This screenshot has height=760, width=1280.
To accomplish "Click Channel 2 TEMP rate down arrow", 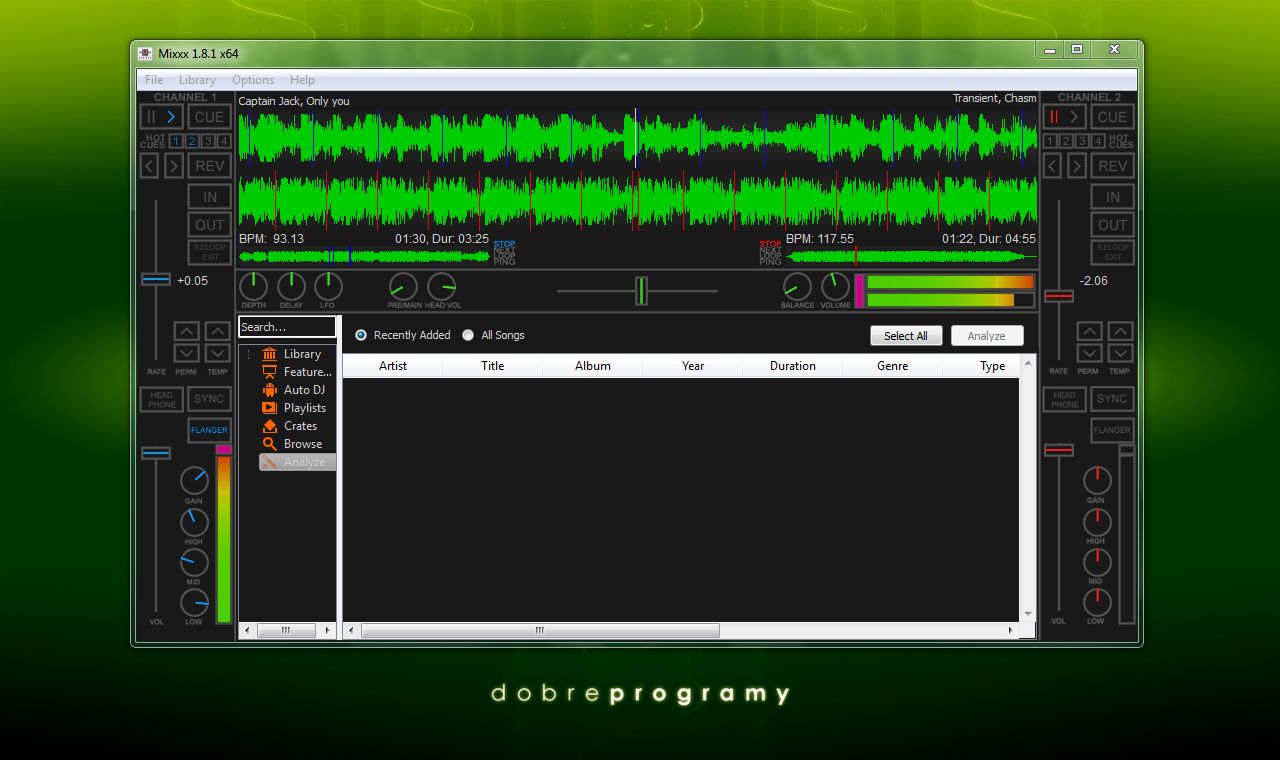I will click(x=1121, y=353).
